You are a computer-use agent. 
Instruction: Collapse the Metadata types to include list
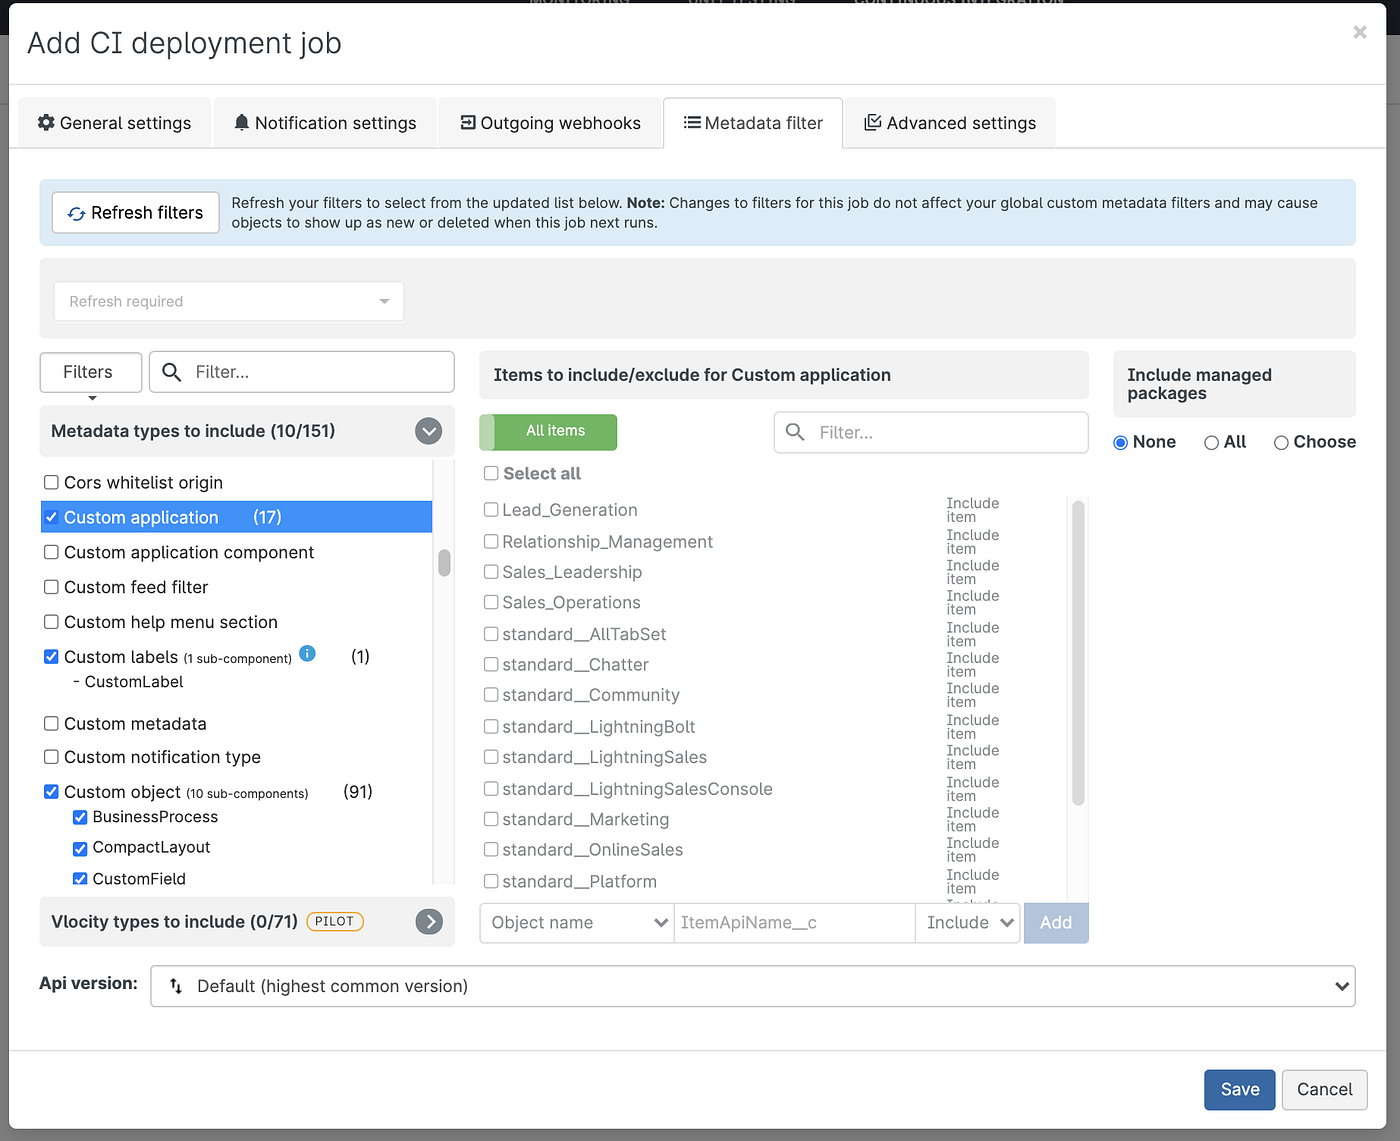click(x=428, y=431)
